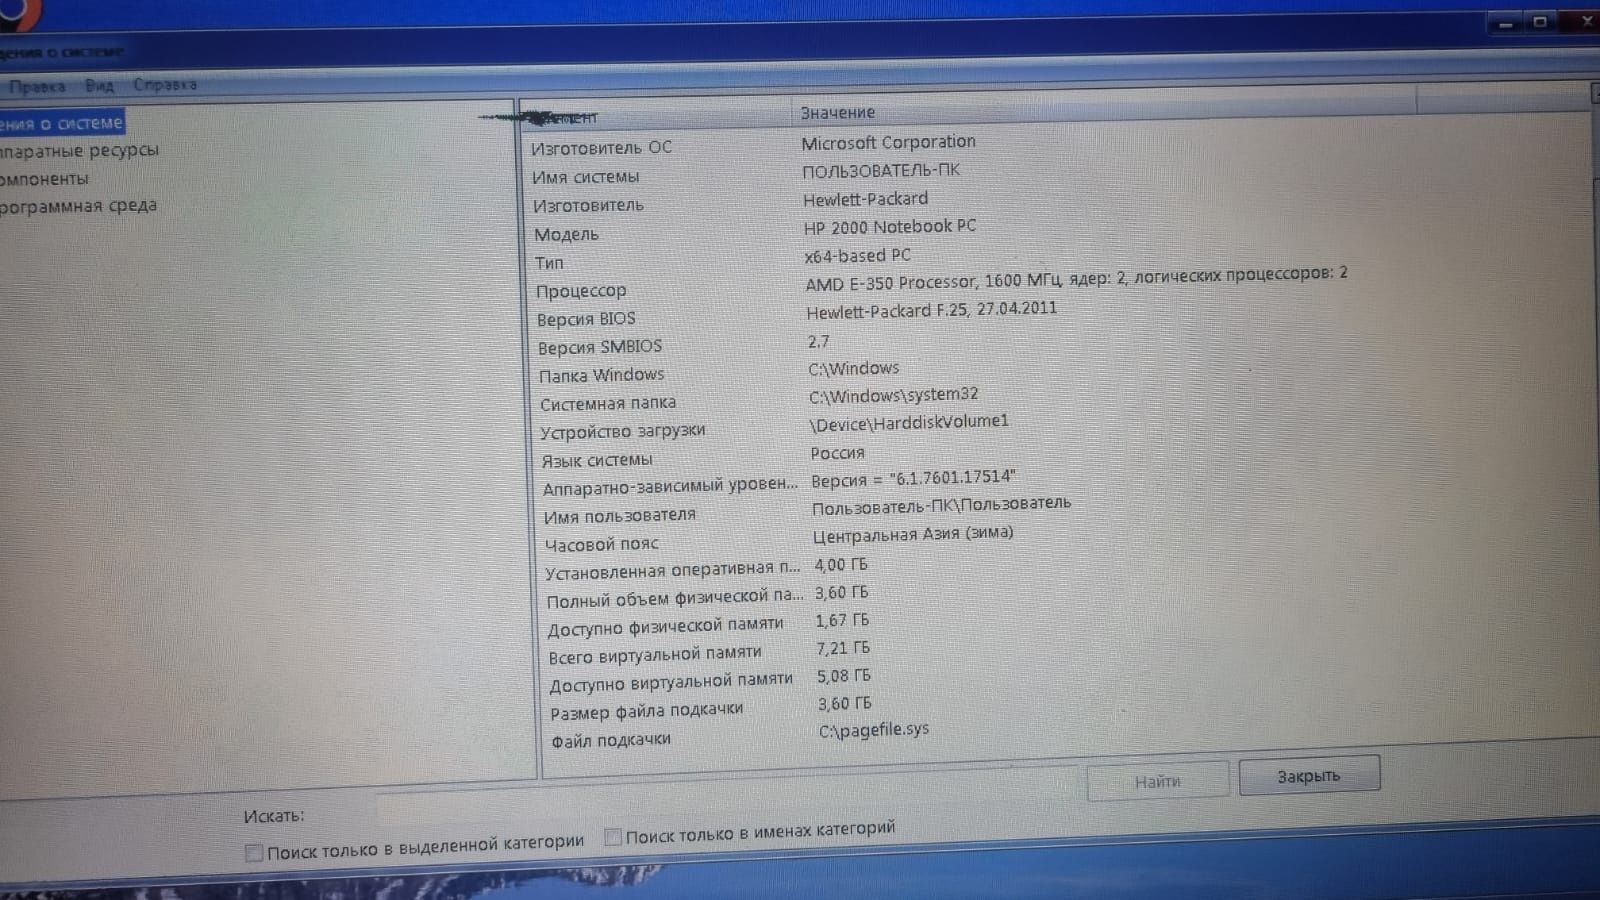Click the Версия 6.1.7601.17514 value
Image resolution: width=1600 pixels, height=900 pixels.
[x=913, y=479]
